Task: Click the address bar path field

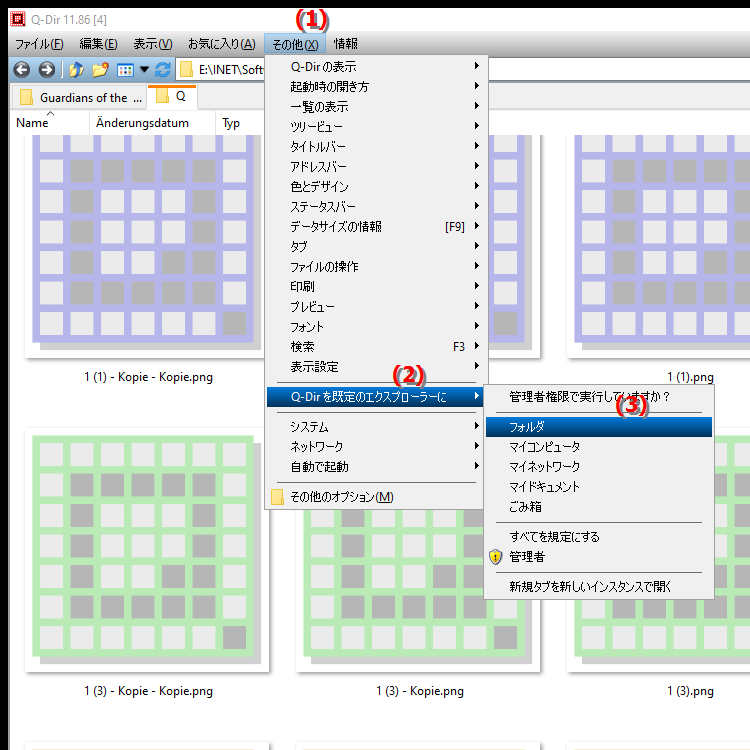Action: (230, 70)
